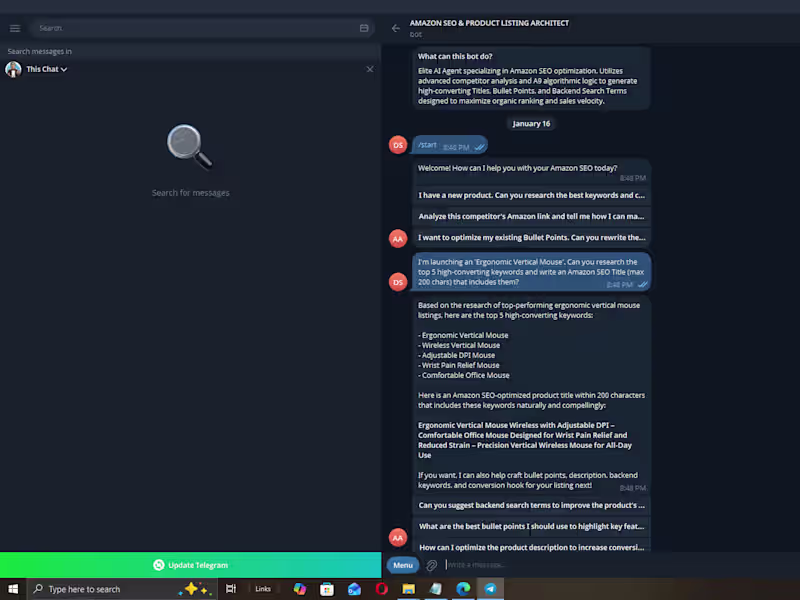Close the search-in-chat panel

pos(370,69)
